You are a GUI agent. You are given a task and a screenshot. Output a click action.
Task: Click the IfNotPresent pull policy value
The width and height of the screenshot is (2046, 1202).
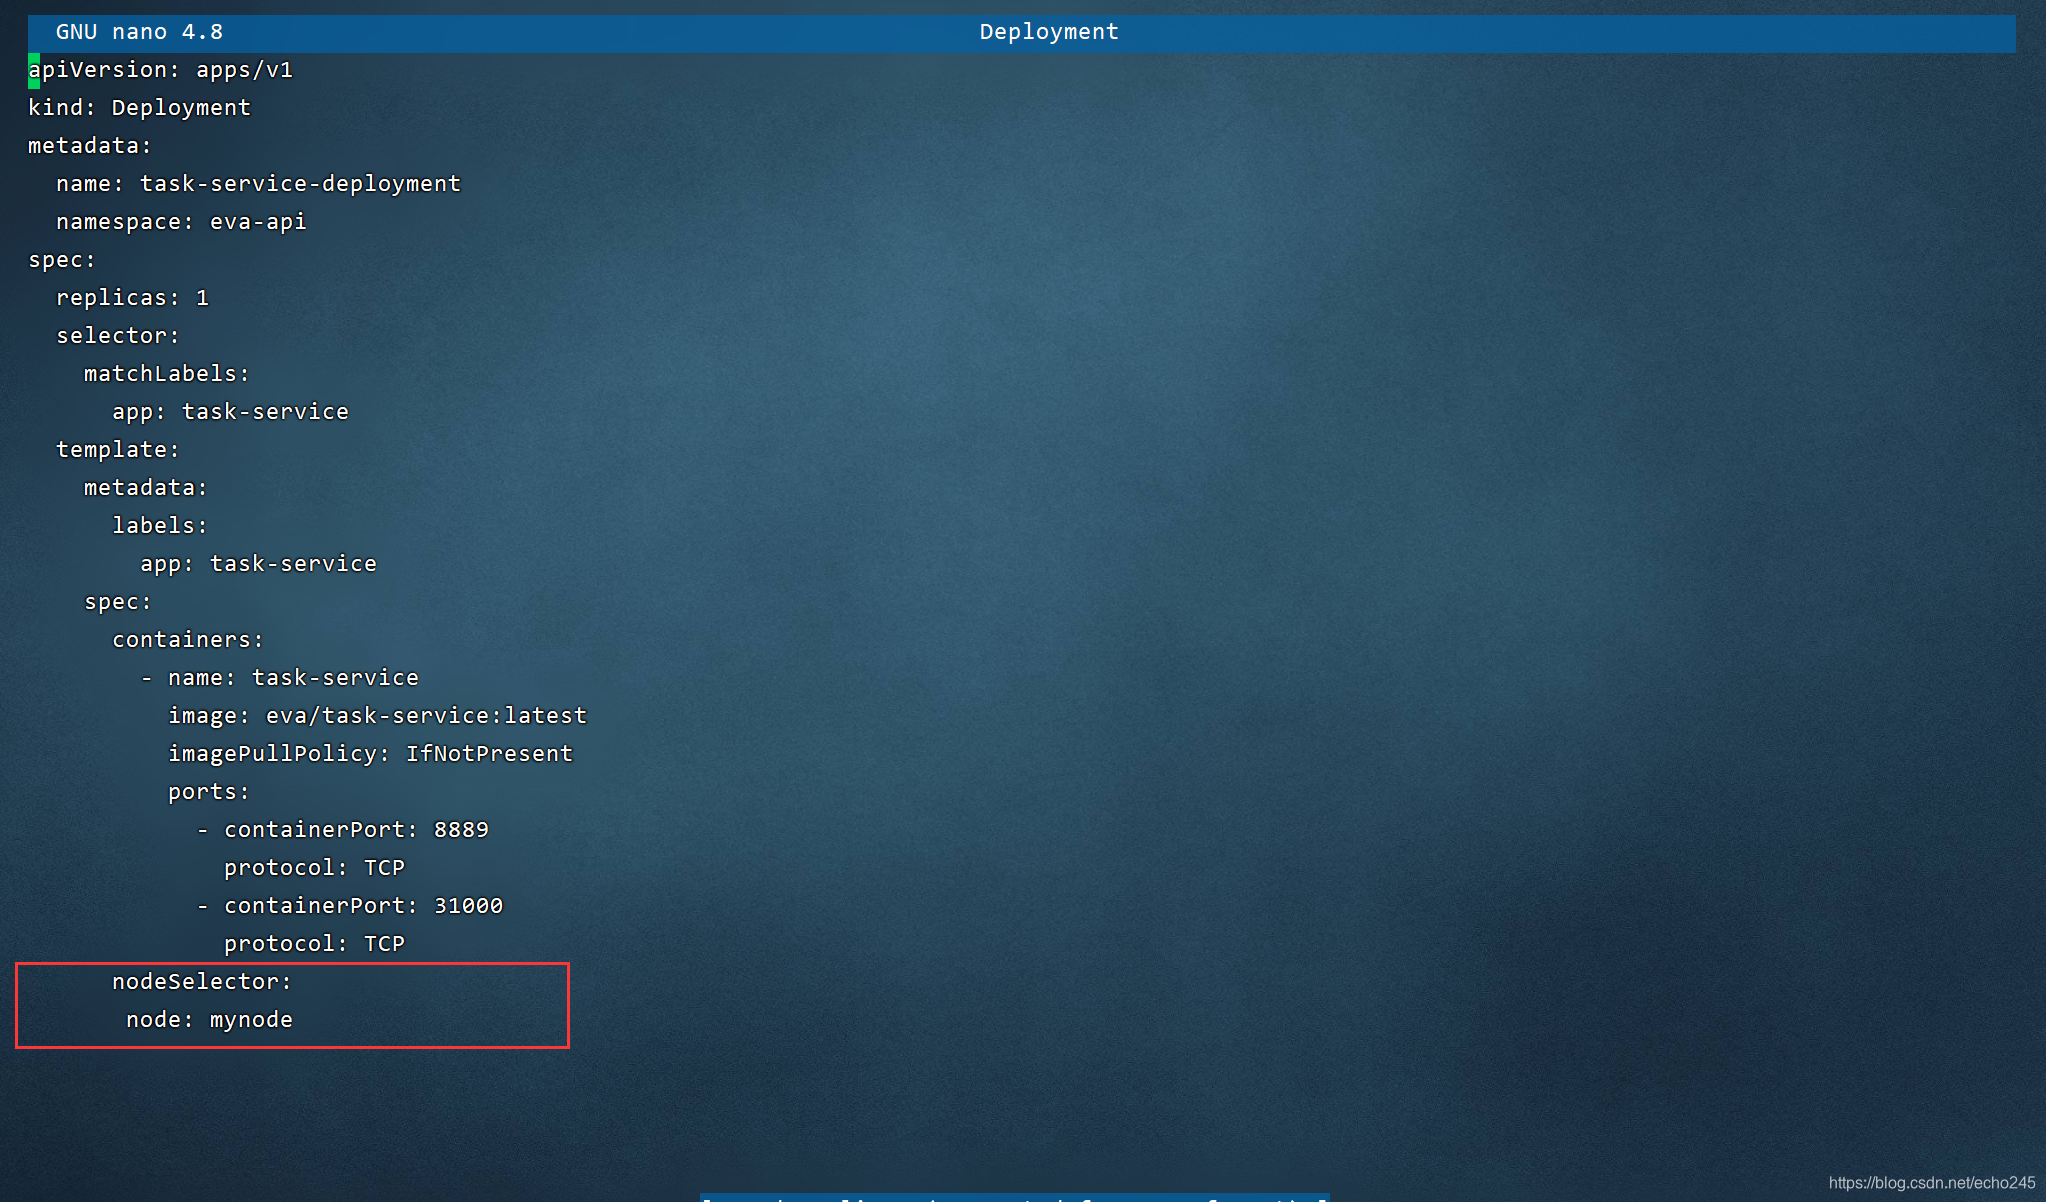pyautogui.click(x=489, y=754)
